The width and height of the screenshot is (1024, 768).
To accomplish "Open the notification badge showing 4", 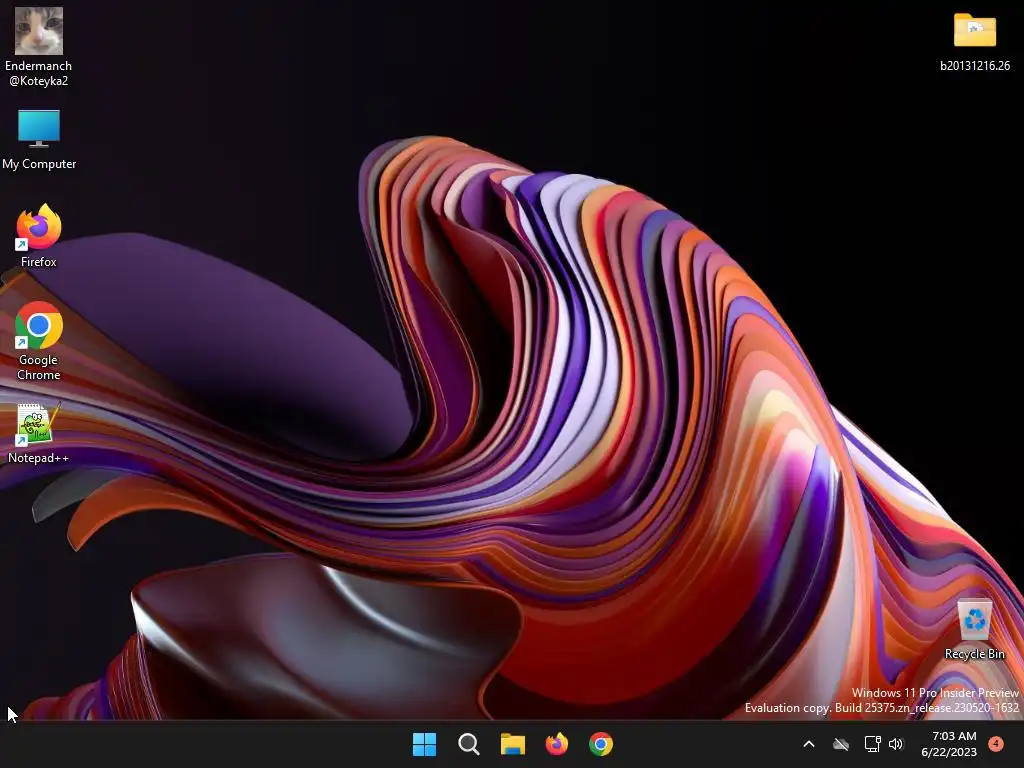I will pyautogui.click(x=996, y=744).
